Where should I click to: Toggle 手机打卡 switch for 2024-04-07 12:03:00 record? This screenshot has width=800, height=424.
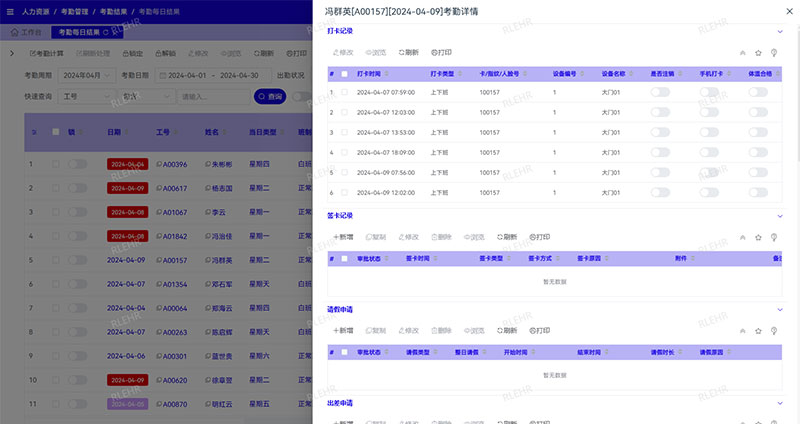709,112
